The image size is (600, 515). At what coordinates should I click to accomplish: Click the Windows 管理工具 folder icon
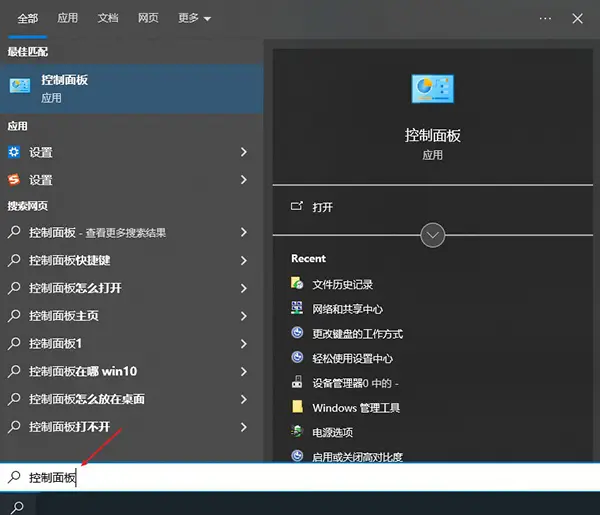pyautogui.click(x=297, y=407)
